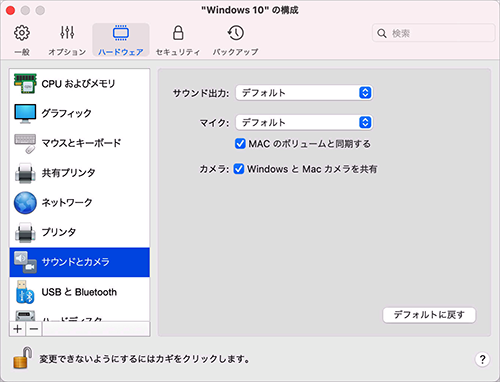Click the 変更できないようにするにはカギをクリックします text
This screenshot has height=382, width=500.
pos(144,359)
